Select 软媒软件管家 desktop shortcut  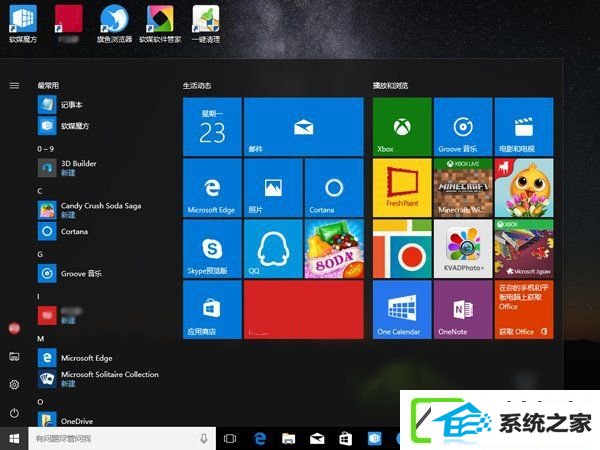point(160,24)
